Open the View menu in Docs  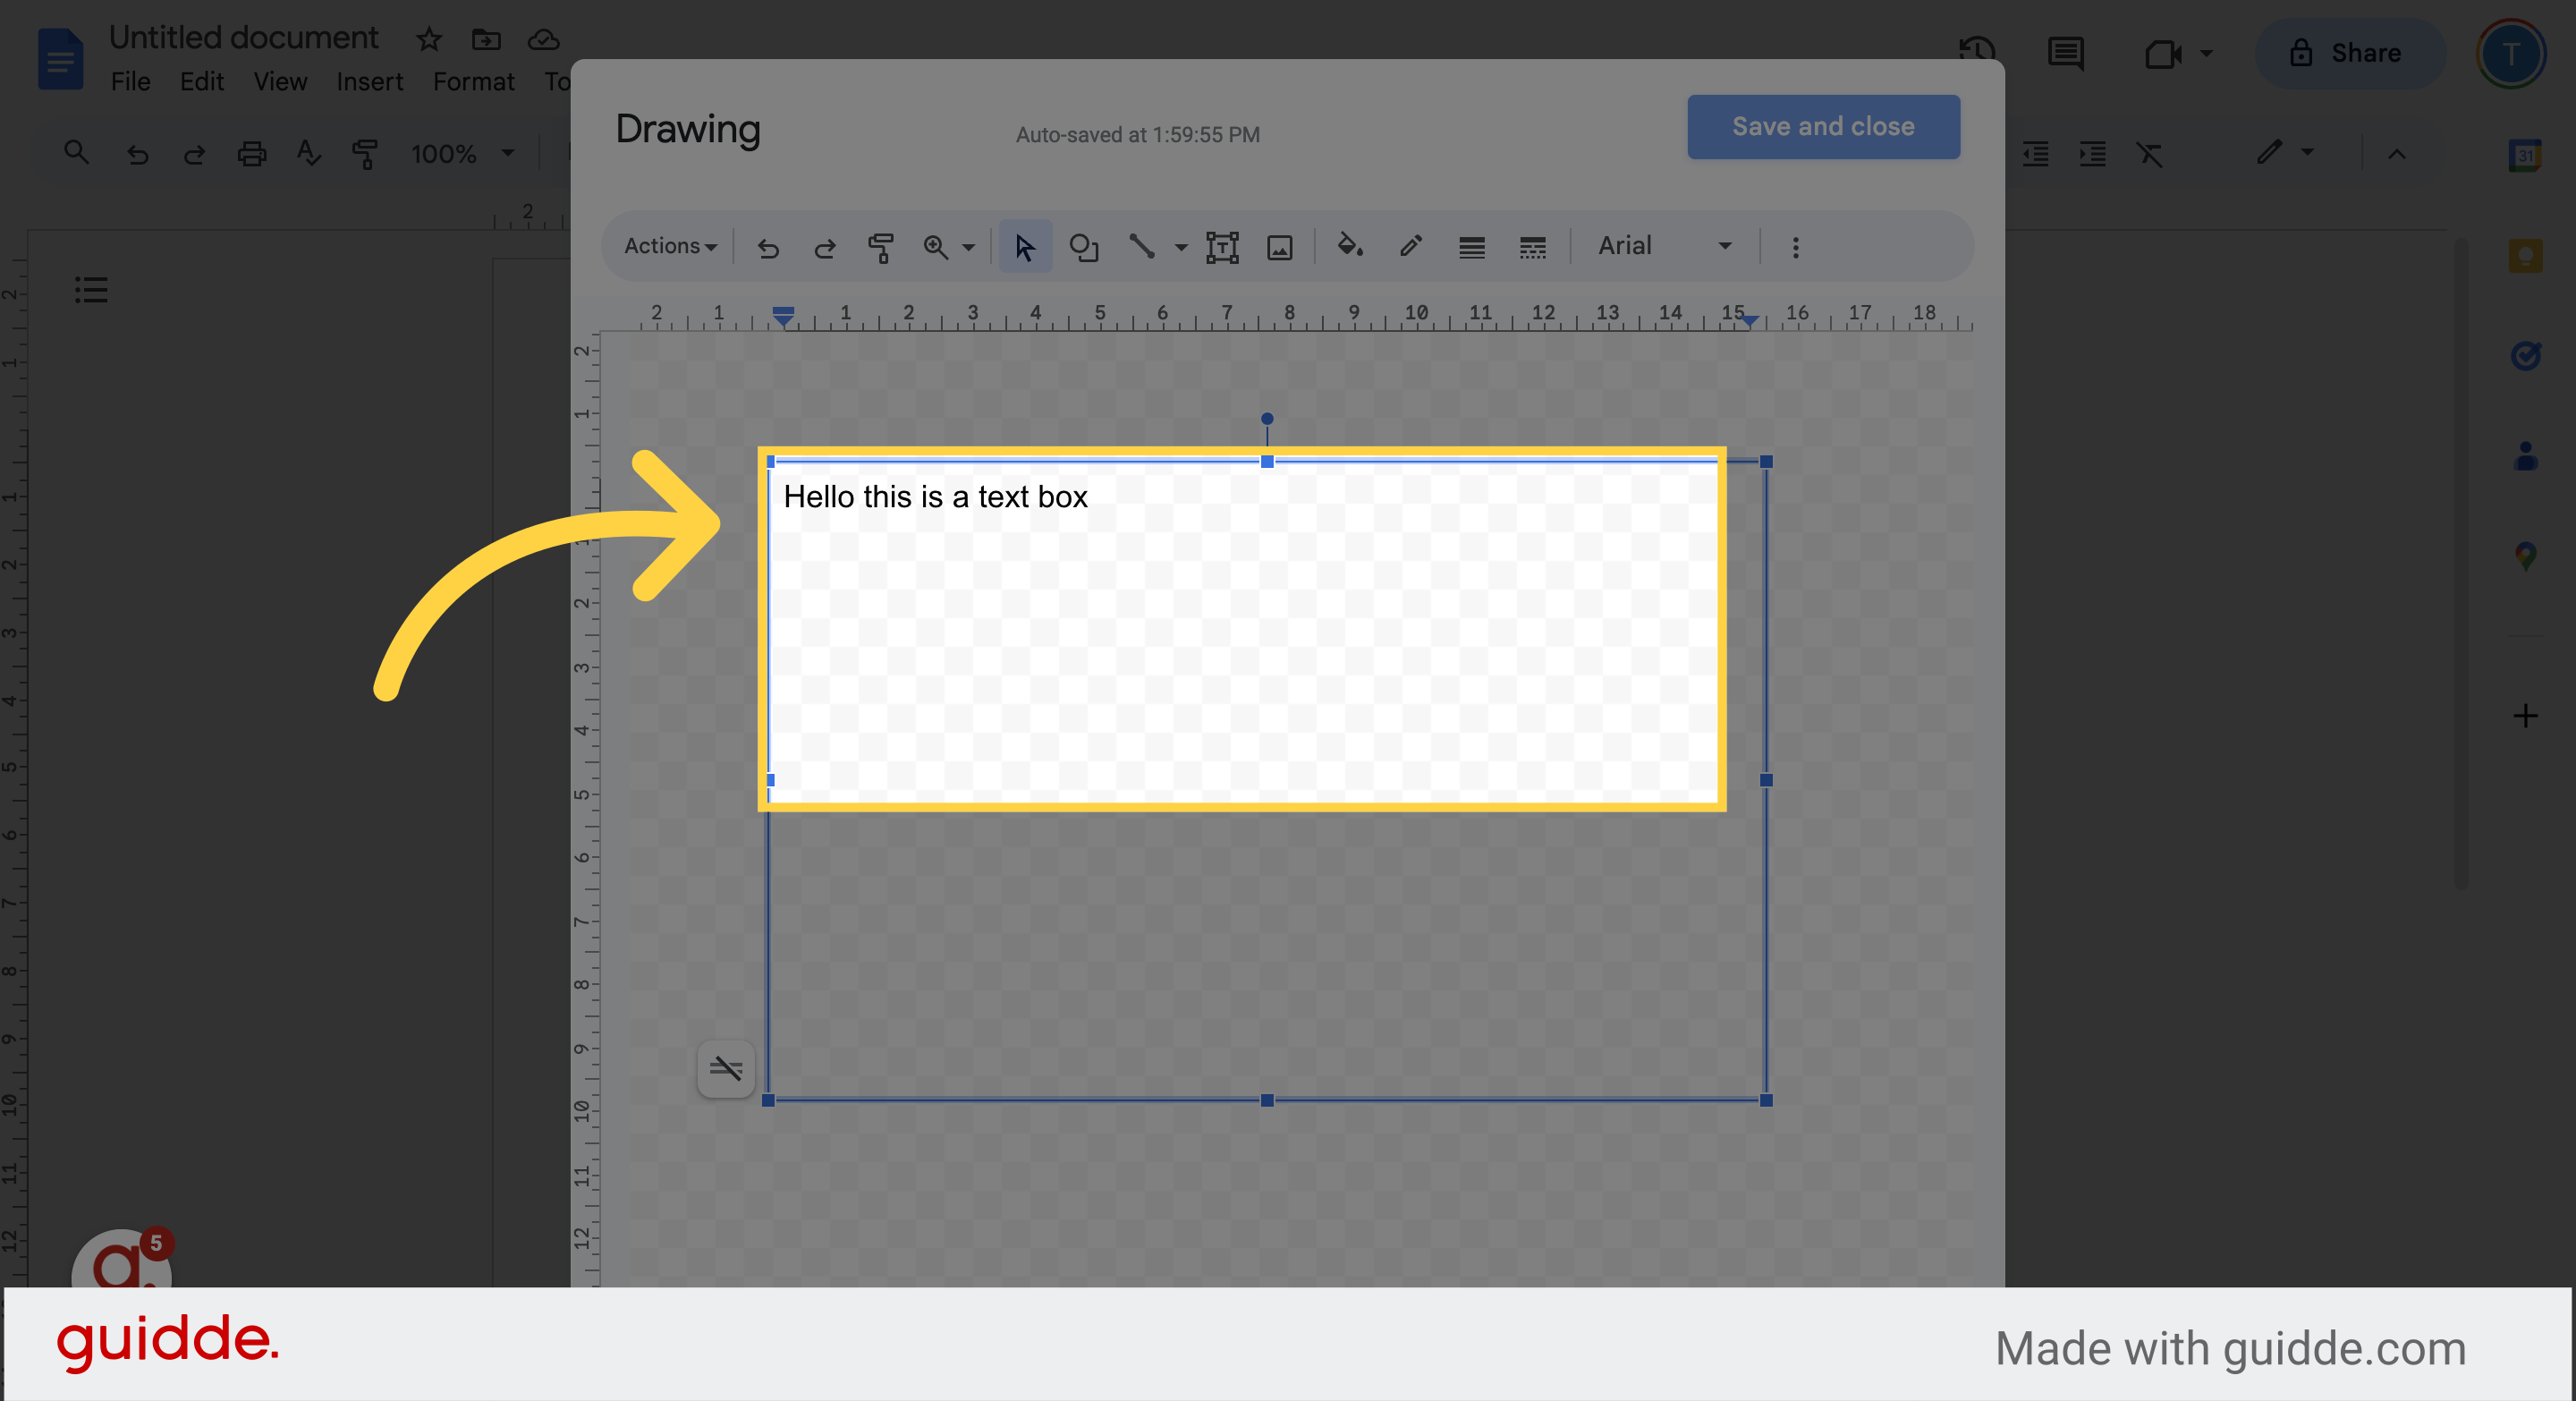point(280,82)
